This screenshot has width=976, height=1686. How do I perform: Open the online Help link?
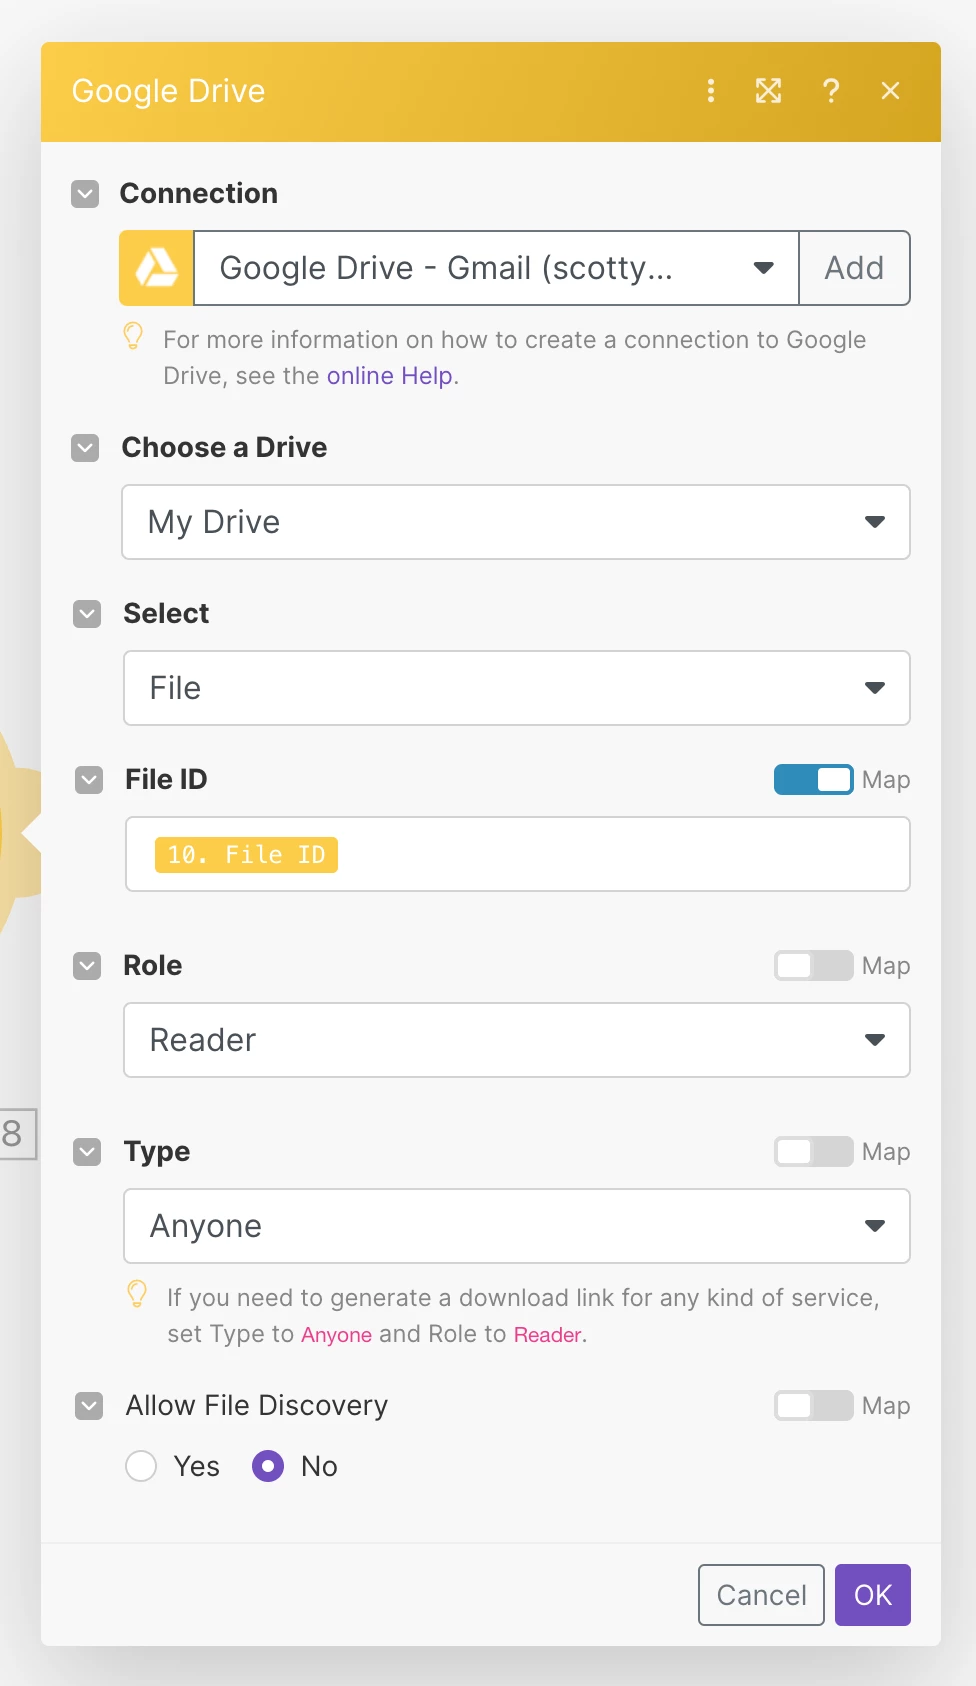point(390,376)
